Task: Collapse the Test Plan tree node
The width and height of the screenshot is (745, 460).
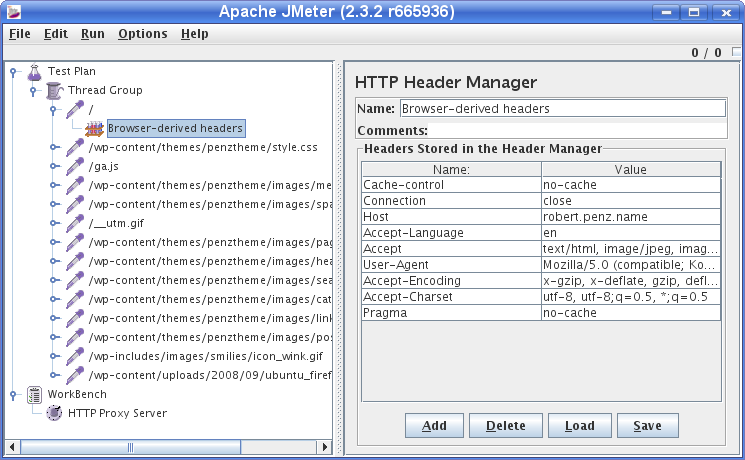Action: tap(13, 72)
